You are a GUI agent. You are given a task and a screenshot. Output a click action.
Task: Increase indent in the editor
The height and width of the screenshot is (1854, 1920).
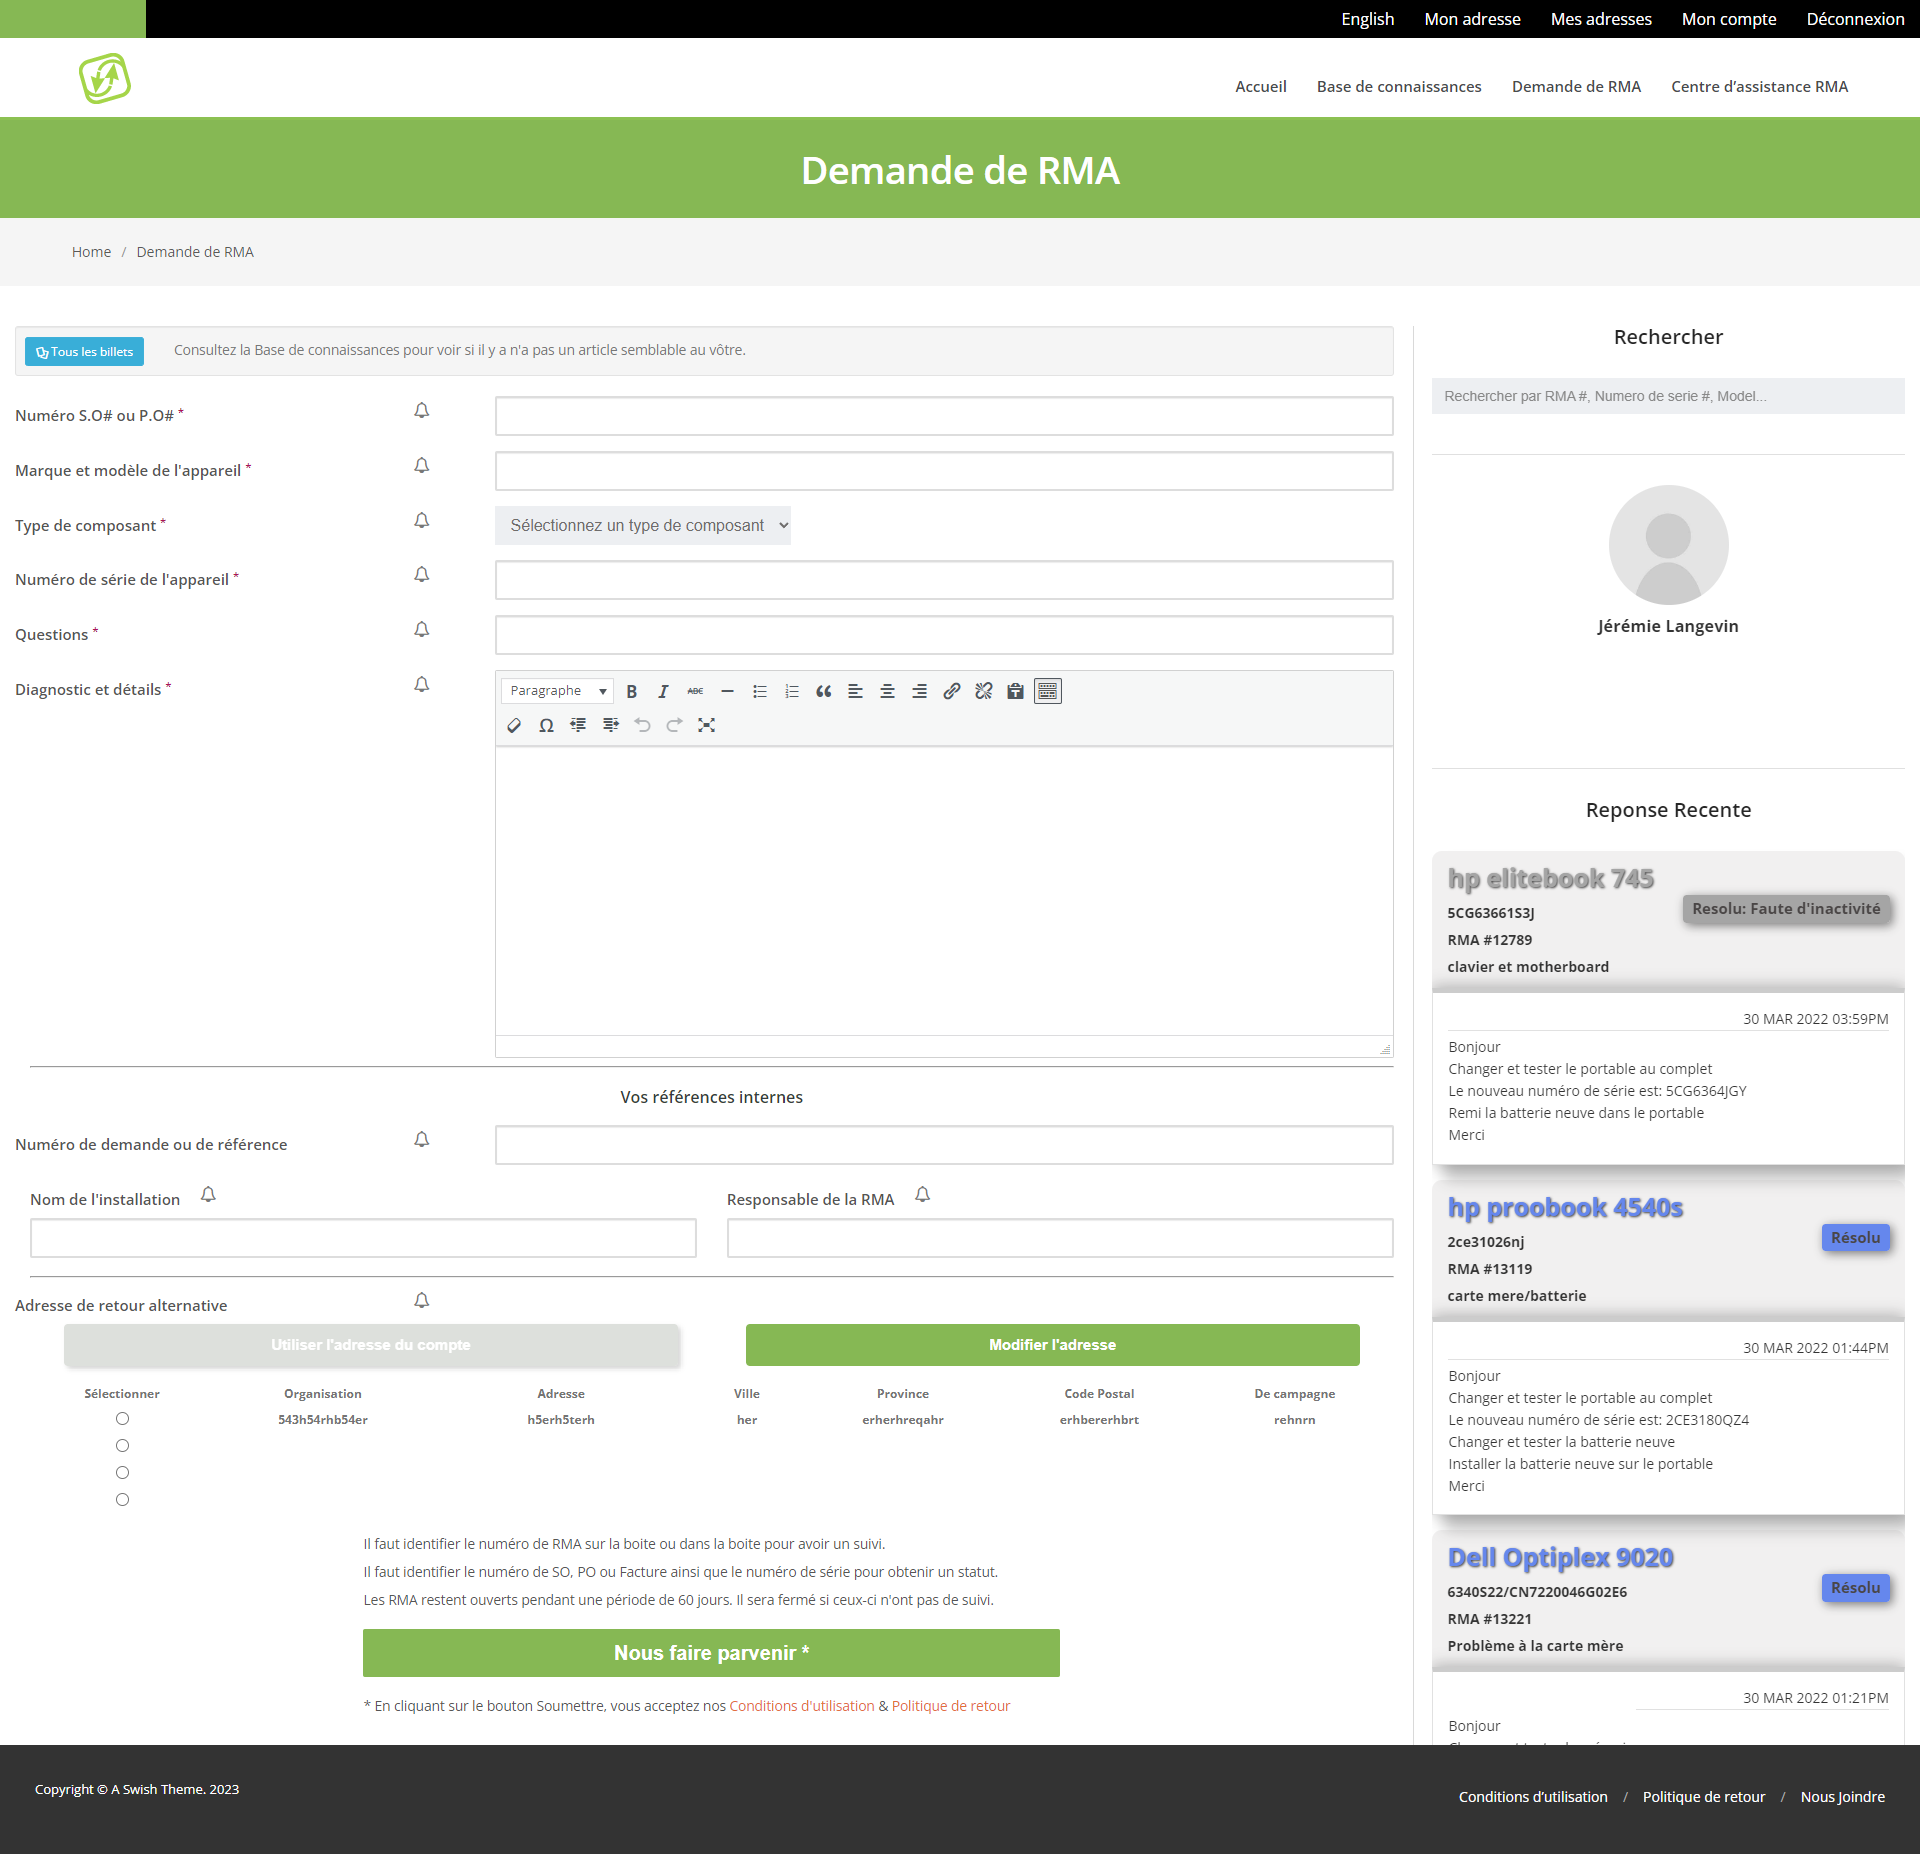tap(610, 725)
